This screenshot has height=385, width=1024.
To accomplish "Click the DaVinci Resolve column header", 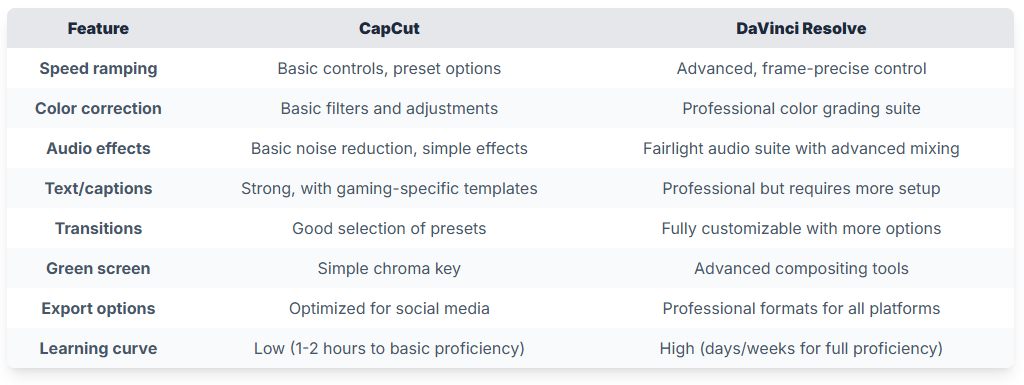I will coord(801,29).
